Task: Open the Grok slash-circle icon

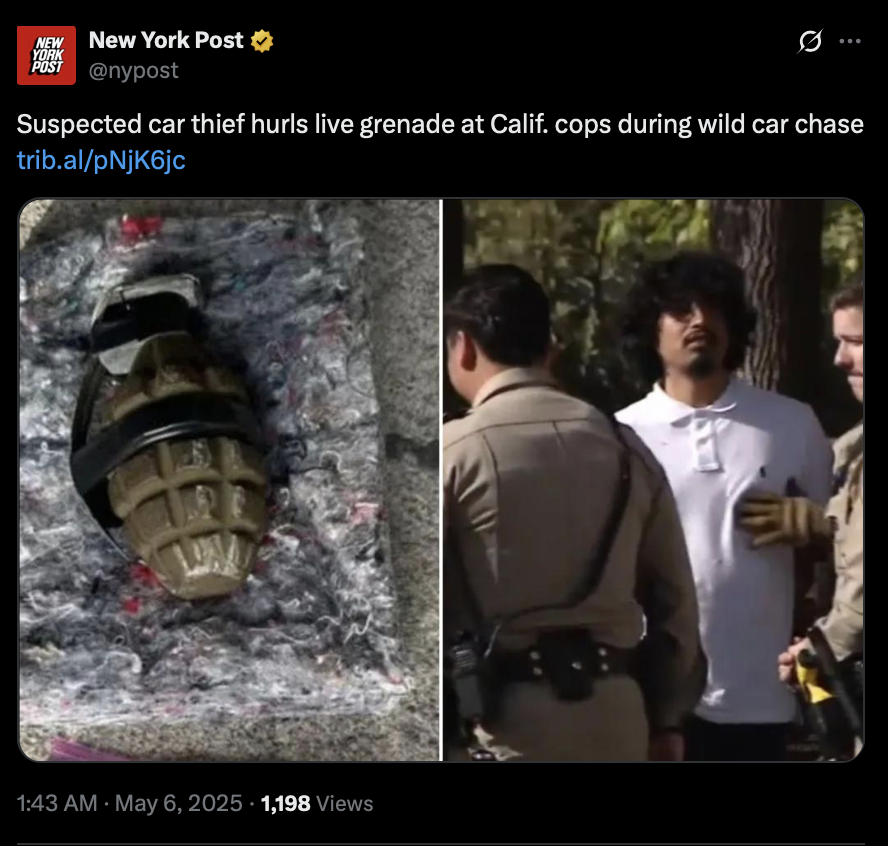Action: coord(810,41)
